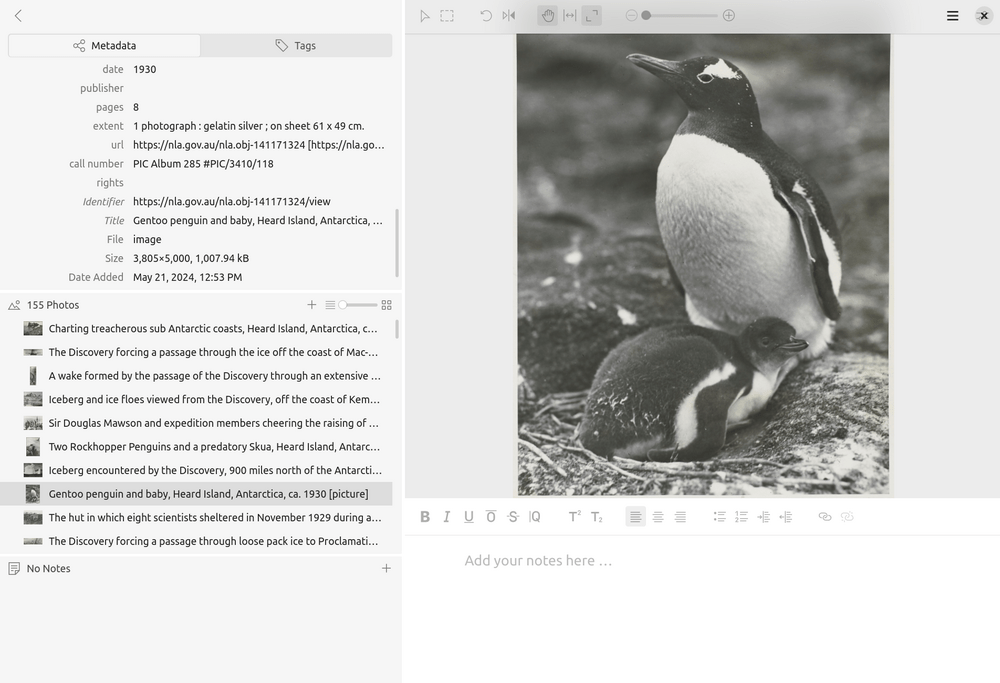Select the arrow pointer tool

[x=425, y=16]
